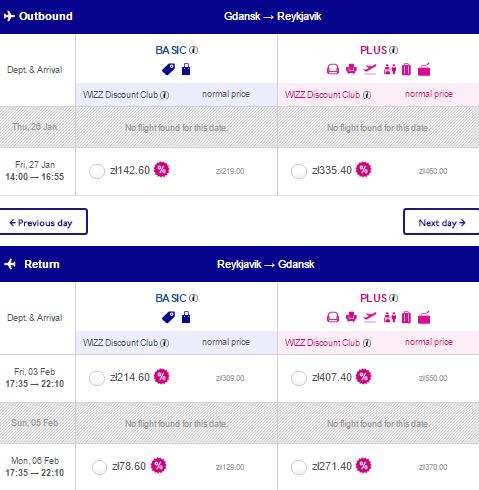Click the plane takeoff icon under return PLUS
Viewport: 479px width, 490px height.
pyautogui.click(x=370, y=317)
